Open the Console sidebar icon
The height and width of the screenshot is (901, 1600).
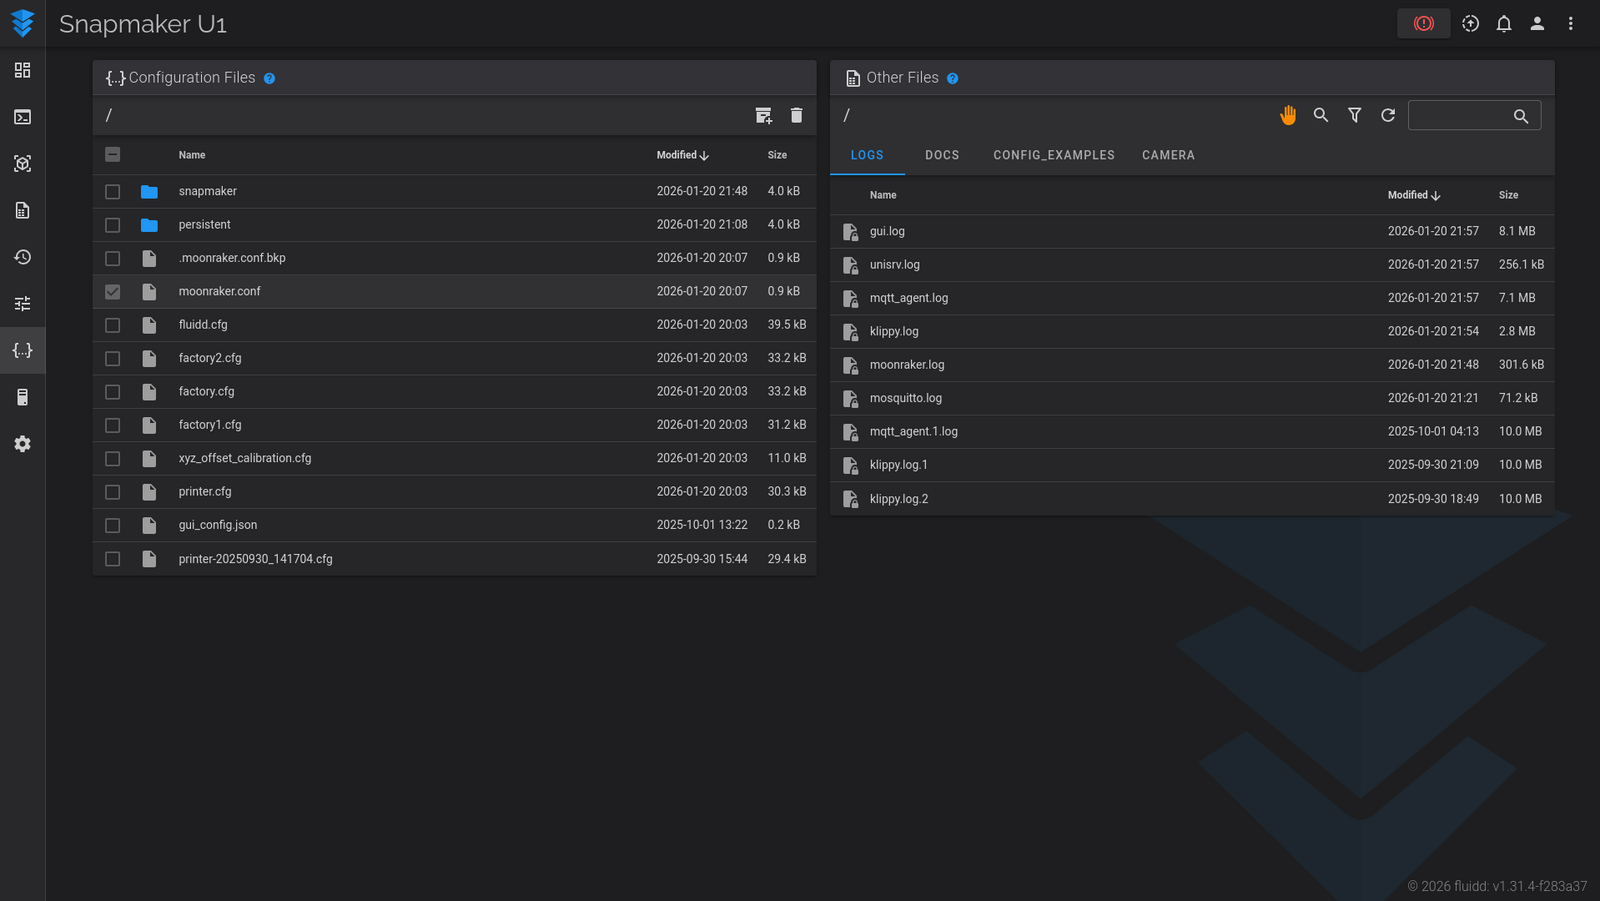click(22, 117)
